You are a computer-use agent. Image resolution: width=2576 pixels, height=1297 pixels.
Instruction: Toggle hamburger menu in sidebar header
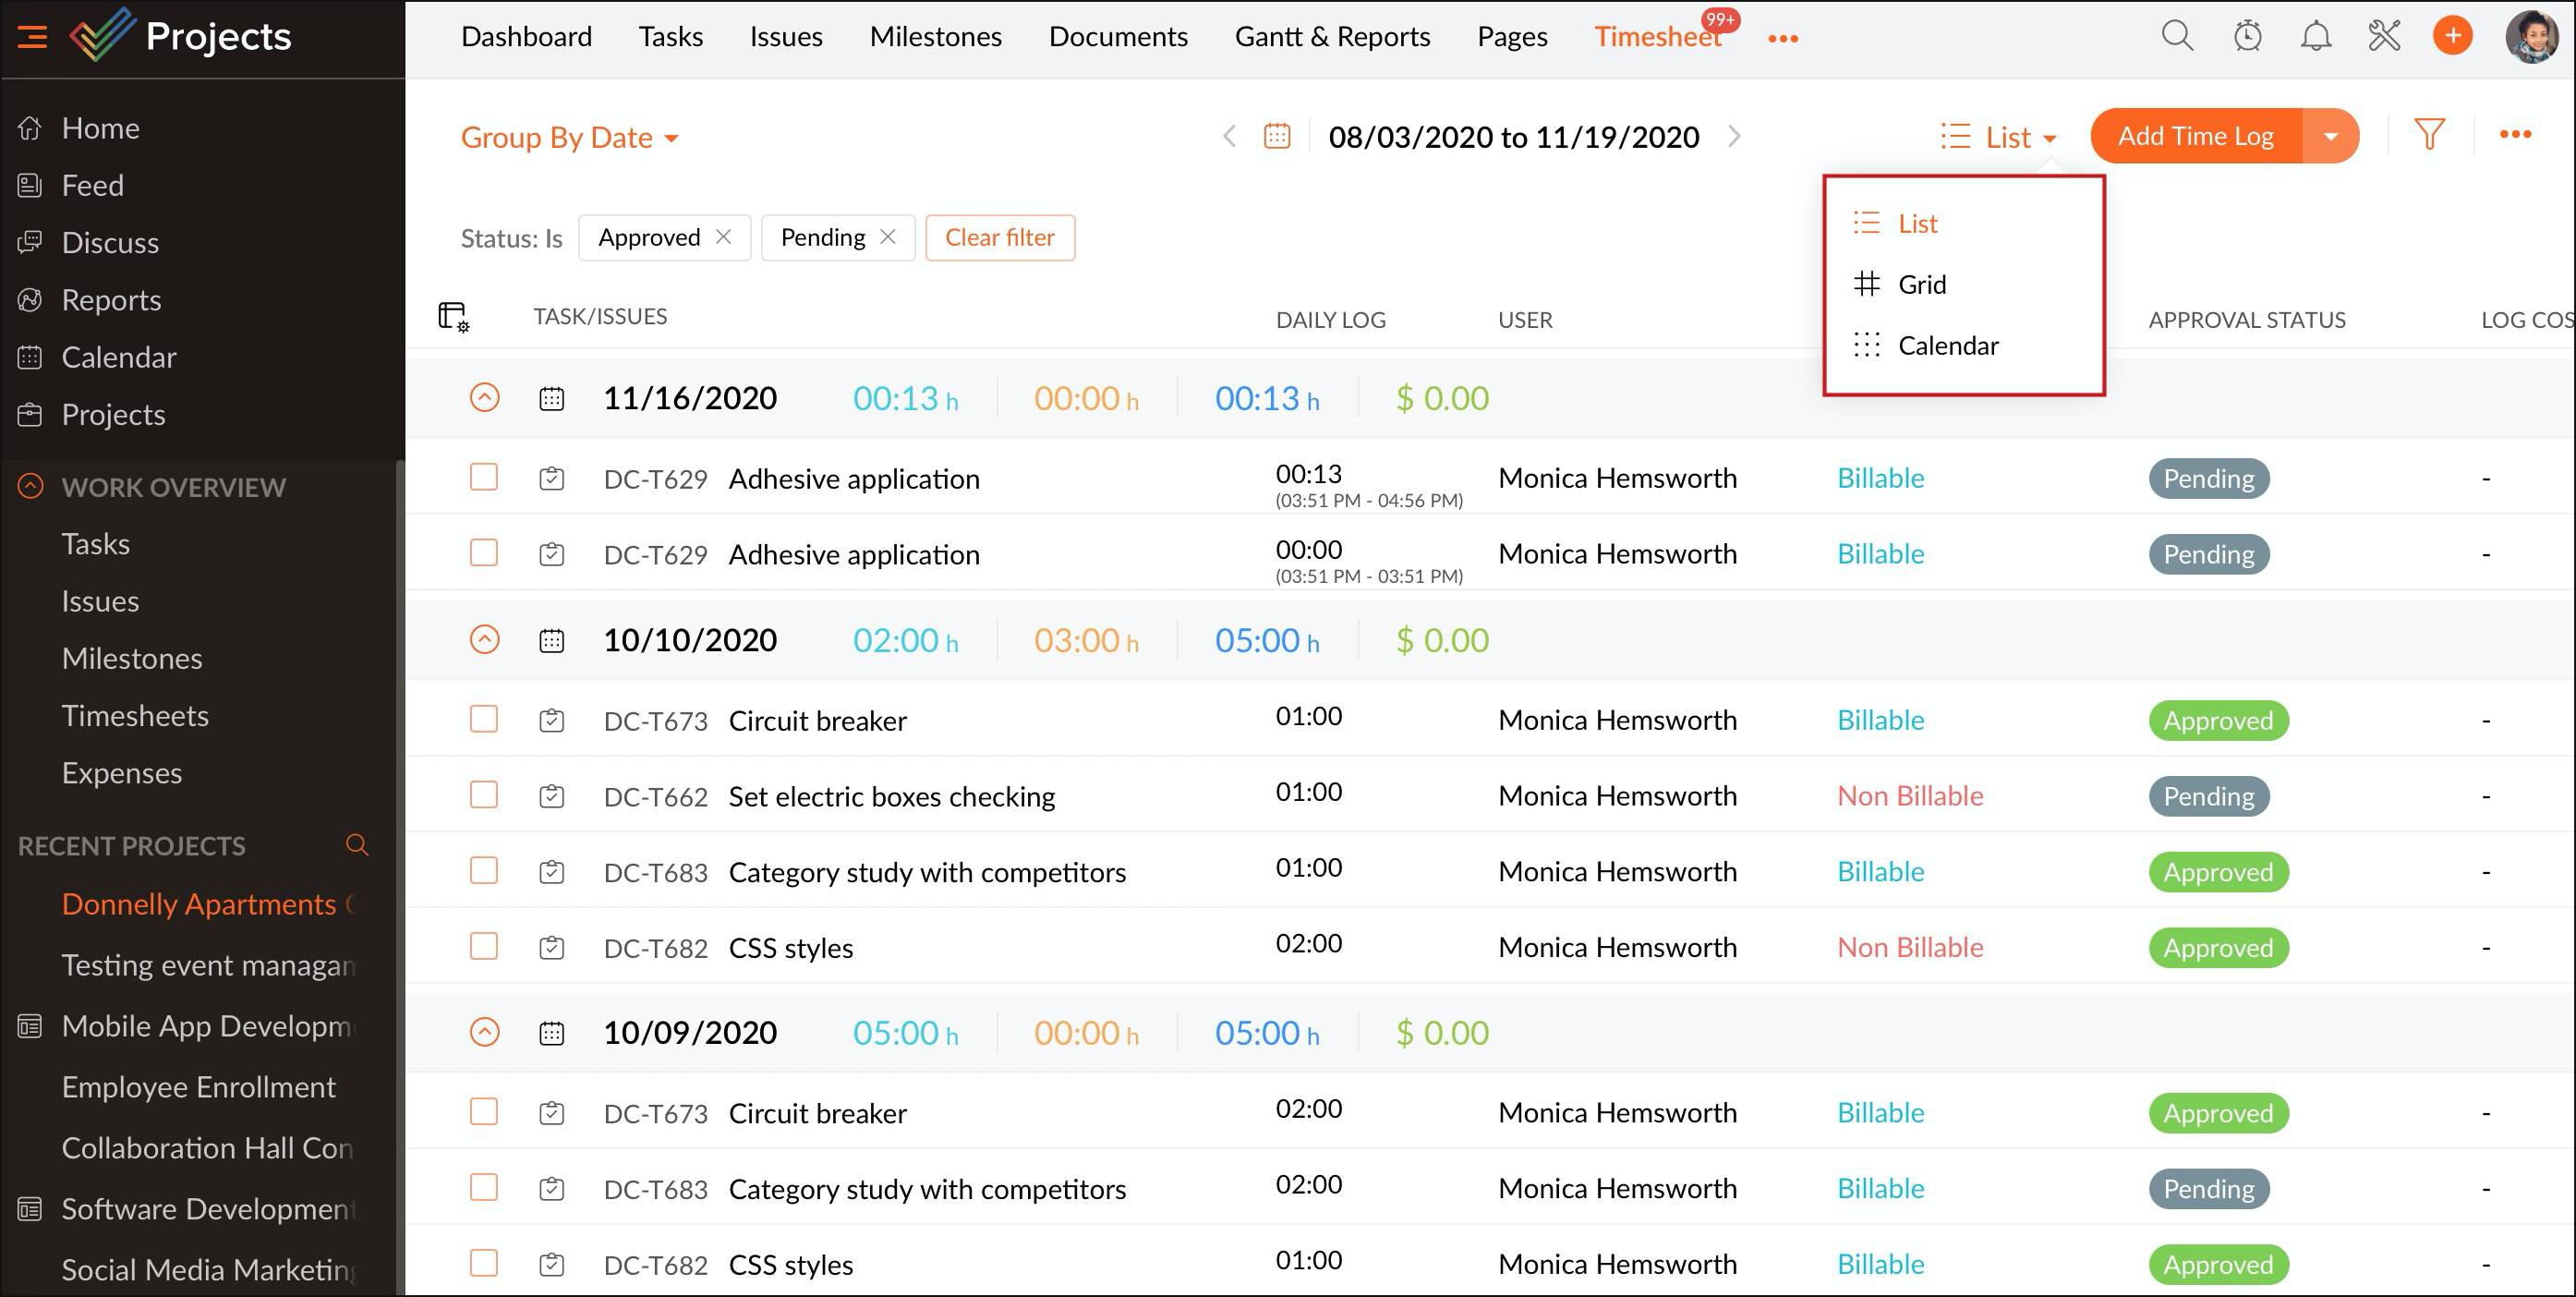tap(32, 37)
